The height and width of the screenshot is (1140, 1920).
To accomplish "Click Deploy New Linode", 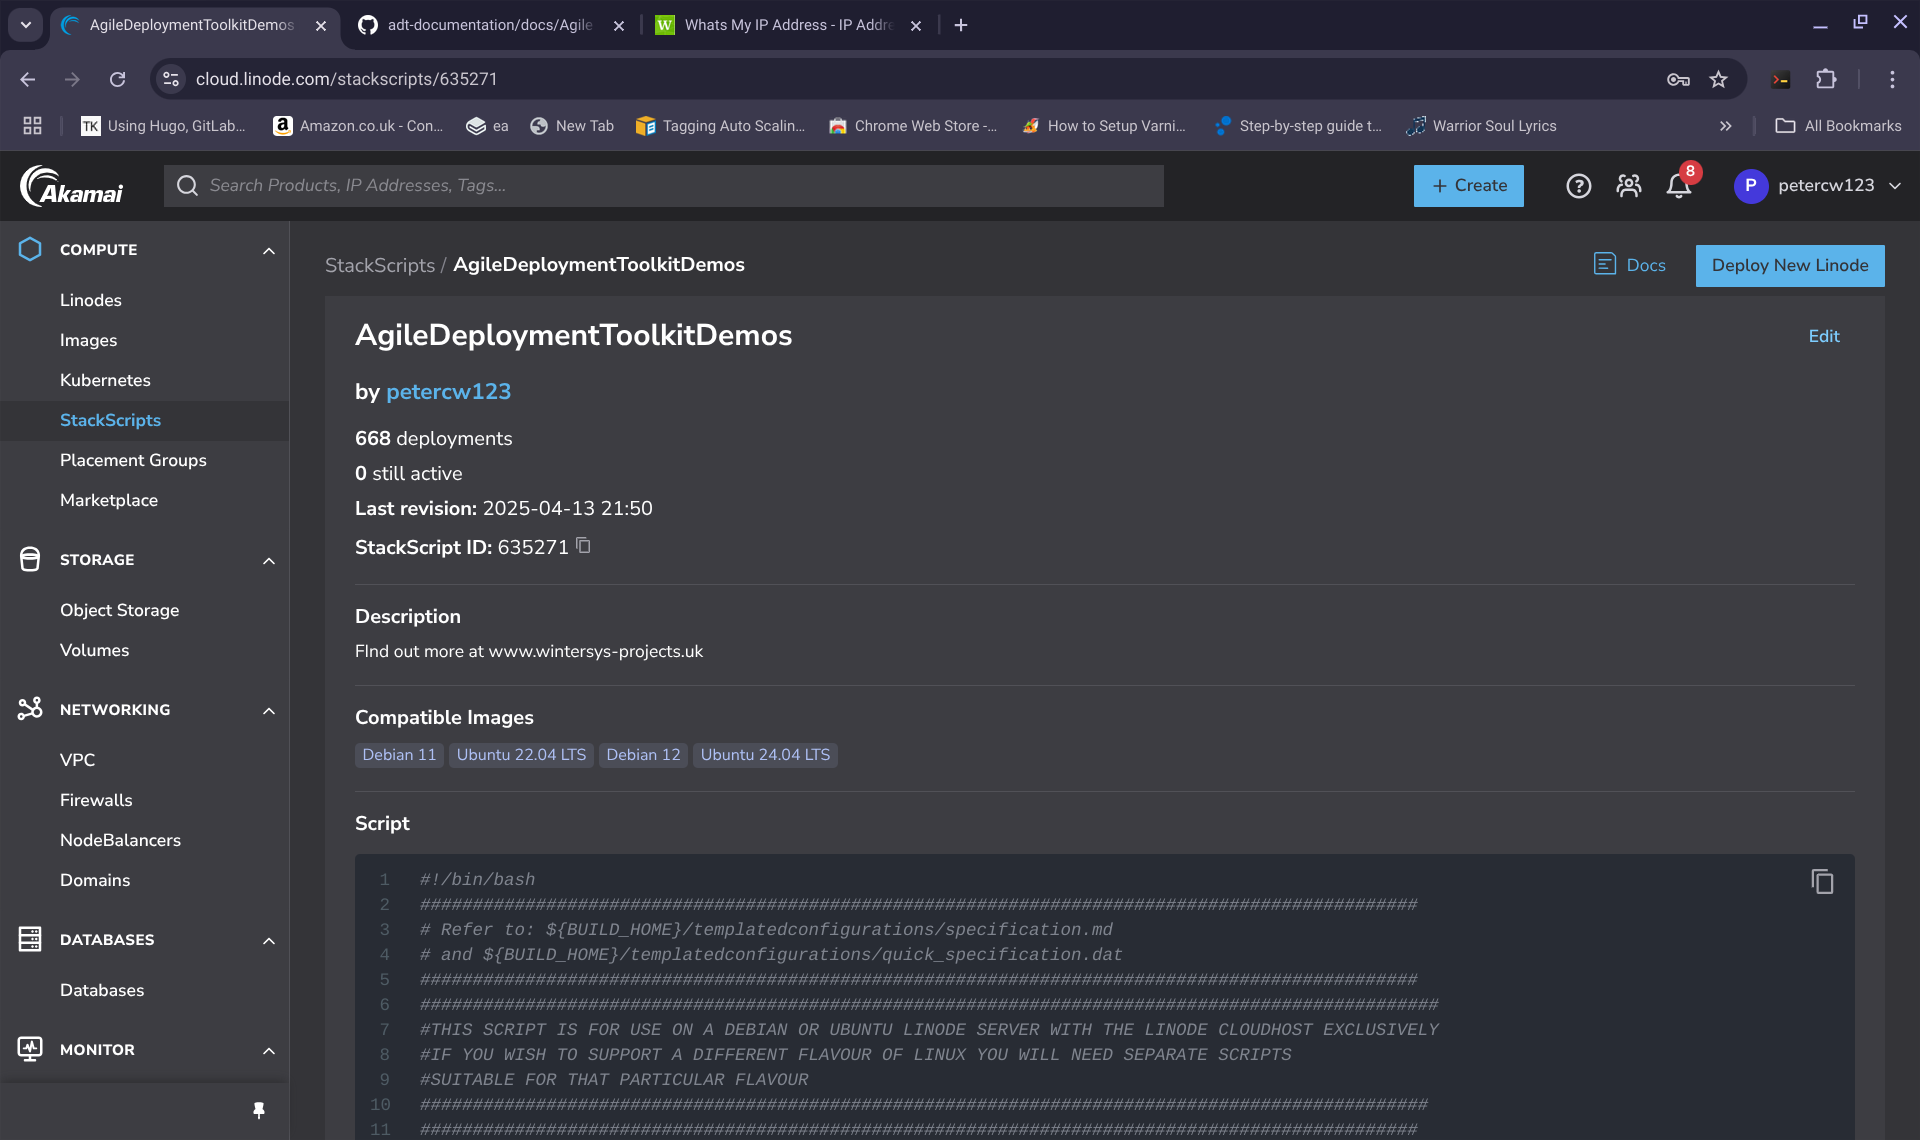I will pyautogui.click(x=1789, y=265).
